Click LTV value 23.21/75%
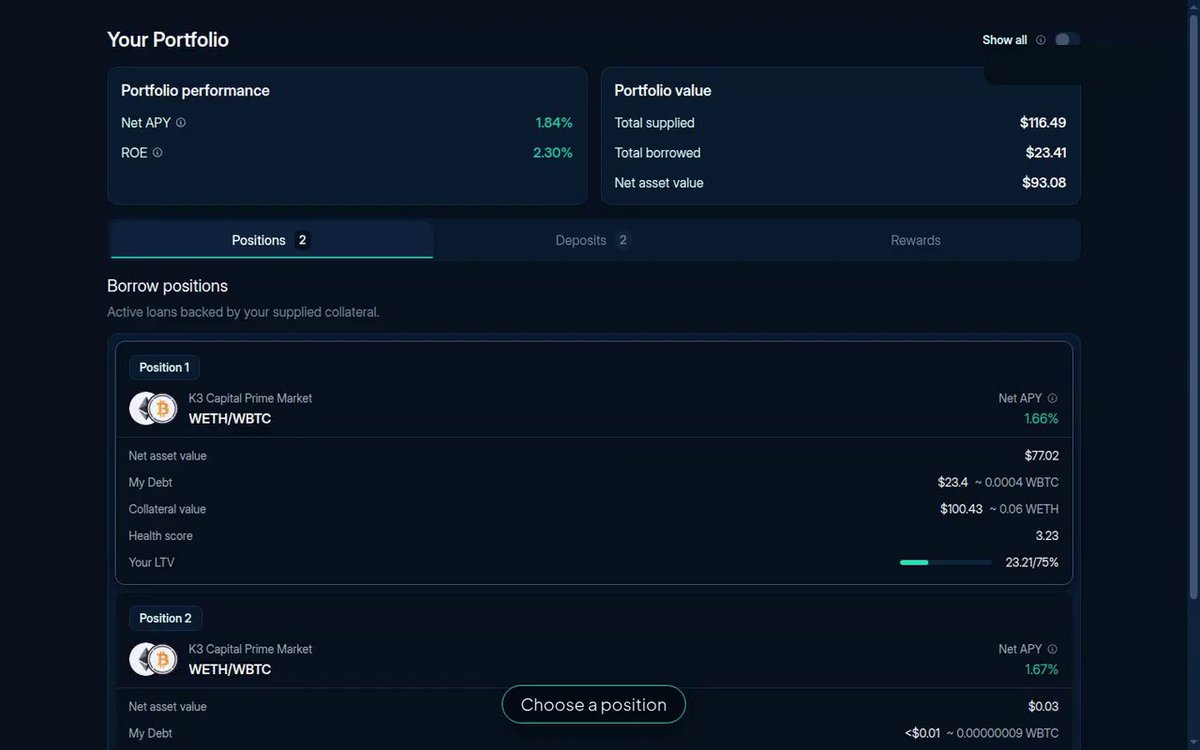The image size is (1200, 750). click(x=1032, y=563)
